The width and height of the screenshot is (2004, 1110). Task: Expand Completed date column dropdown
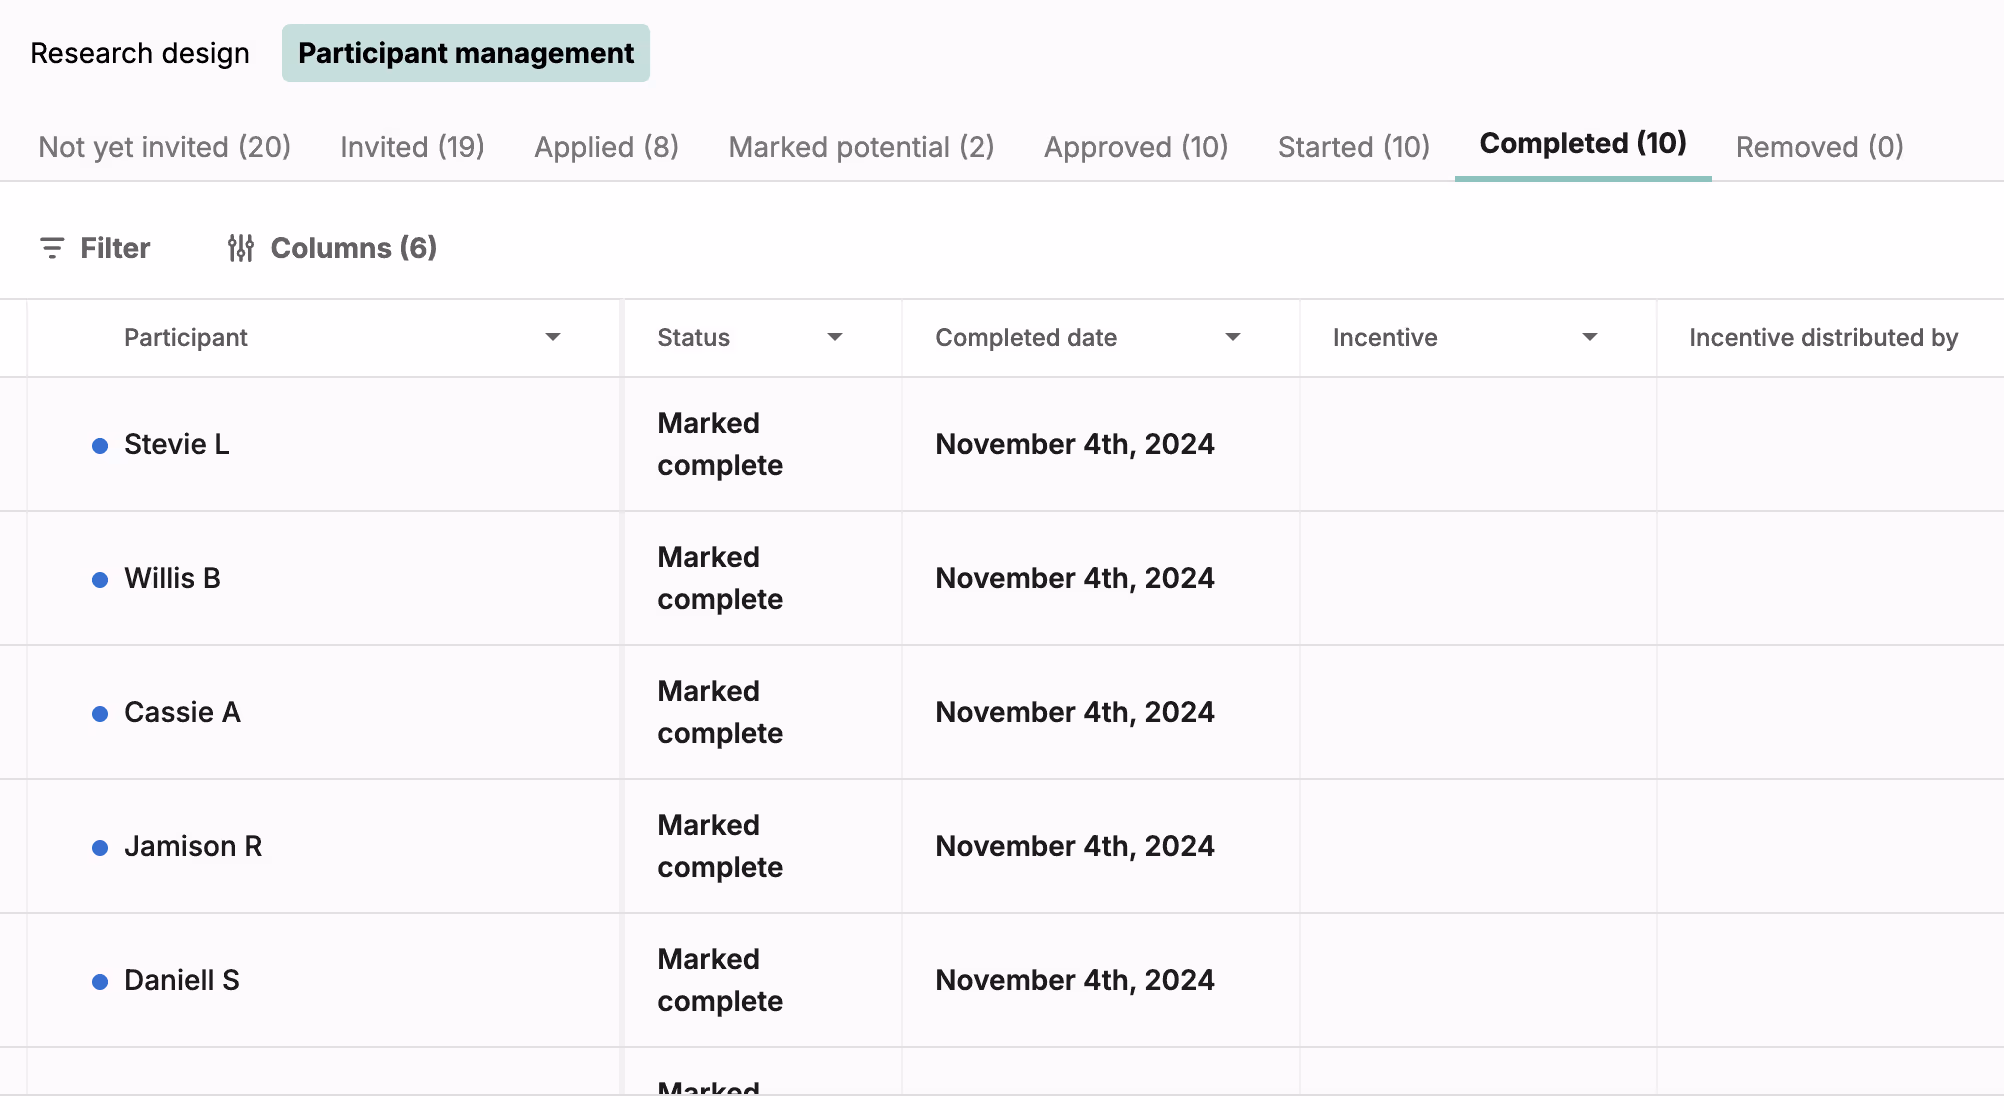click(1232, 338)
